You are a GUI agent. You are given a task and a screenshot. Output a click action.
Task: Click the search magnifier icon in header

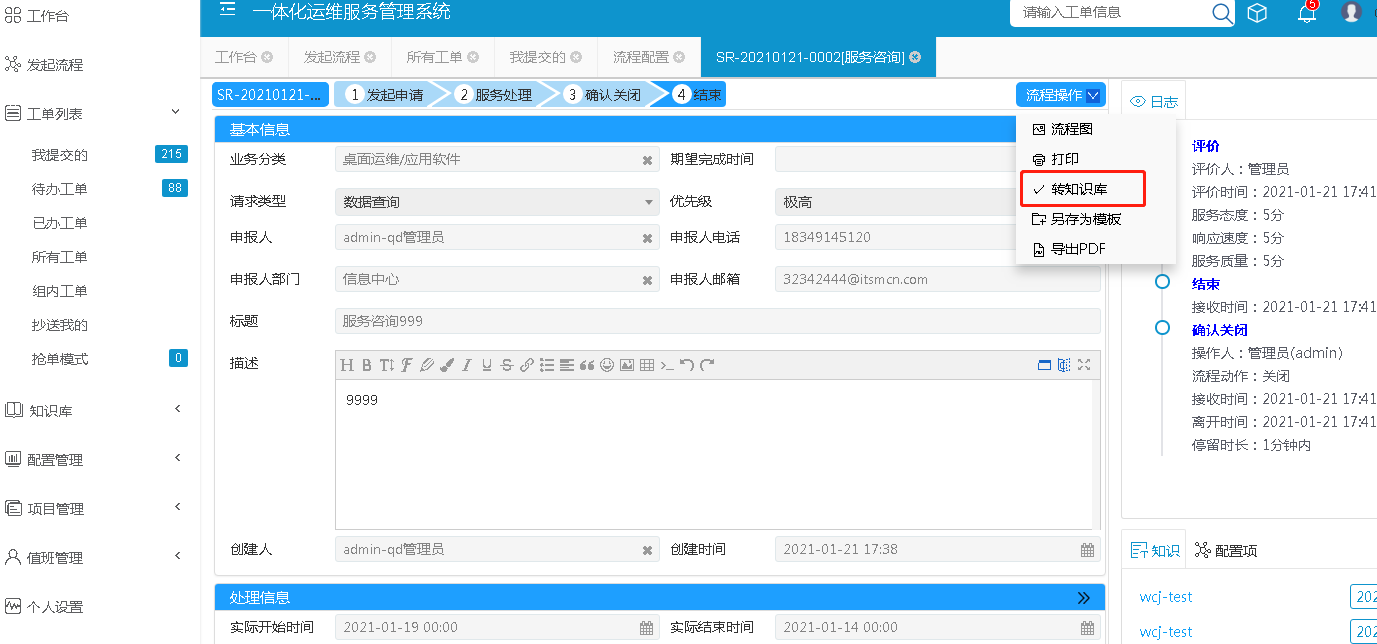coord(1222,13)
